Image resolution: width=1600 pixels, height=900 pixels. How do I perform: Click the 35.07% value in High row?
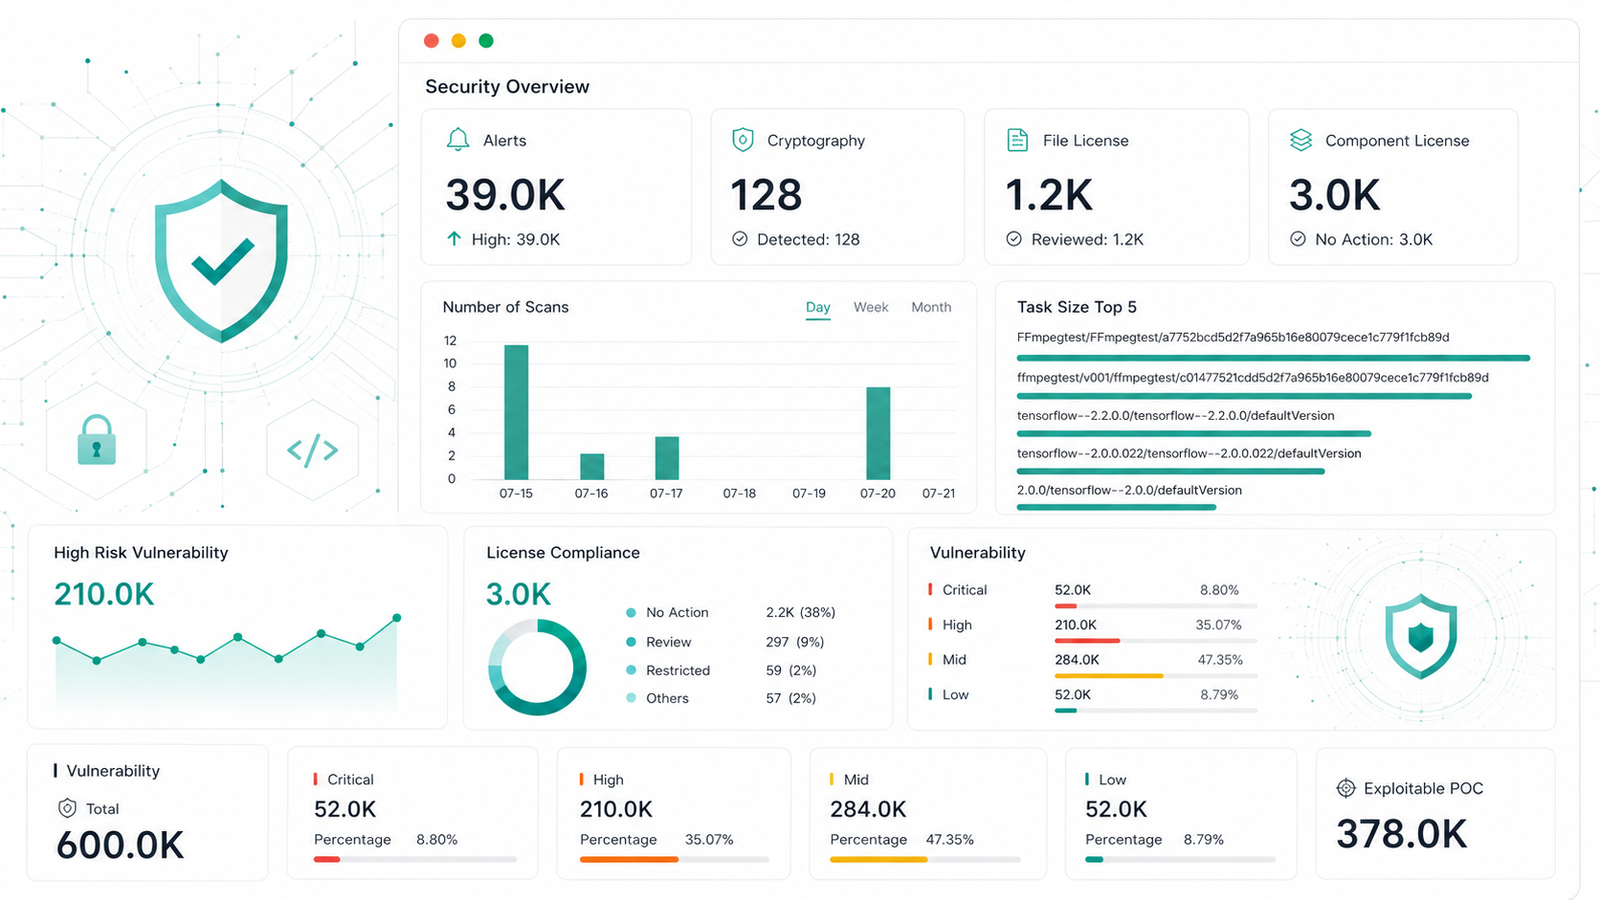click(1218, 625)
